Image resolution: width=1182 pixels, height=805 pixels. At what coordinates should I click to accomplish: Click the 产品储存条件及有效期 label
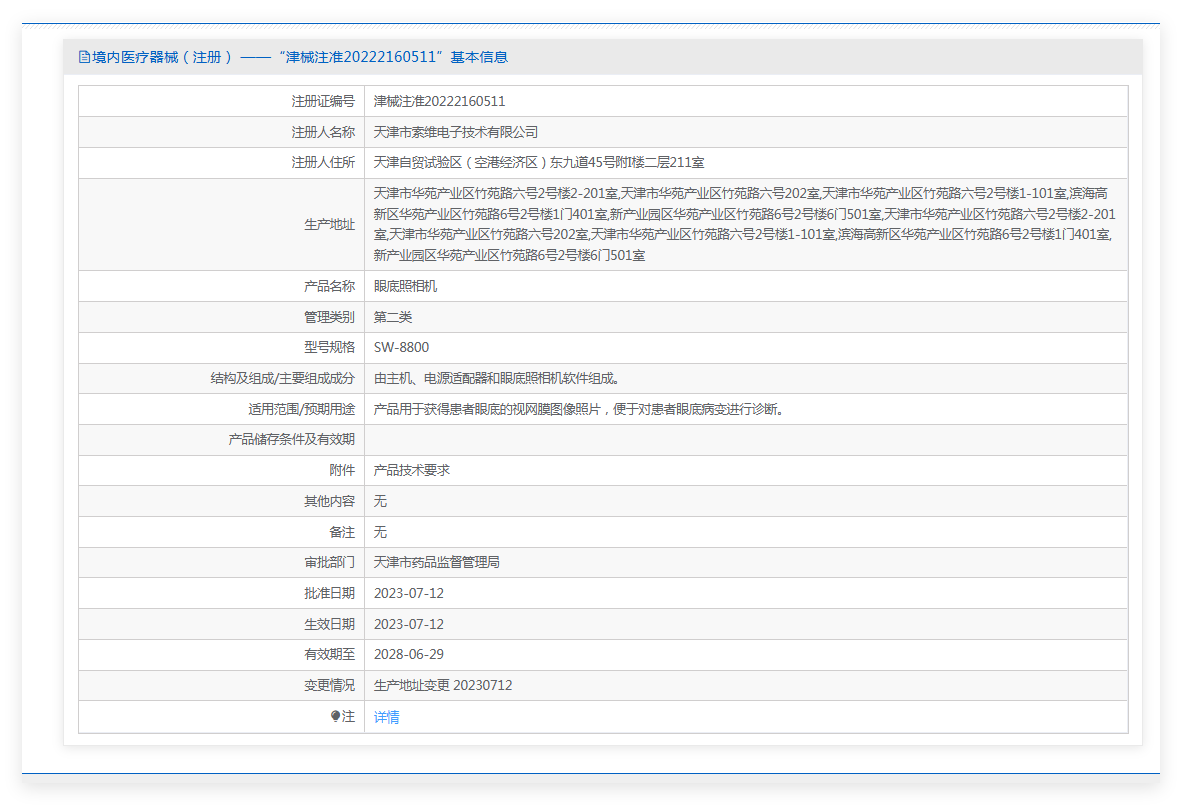[291, 439]
